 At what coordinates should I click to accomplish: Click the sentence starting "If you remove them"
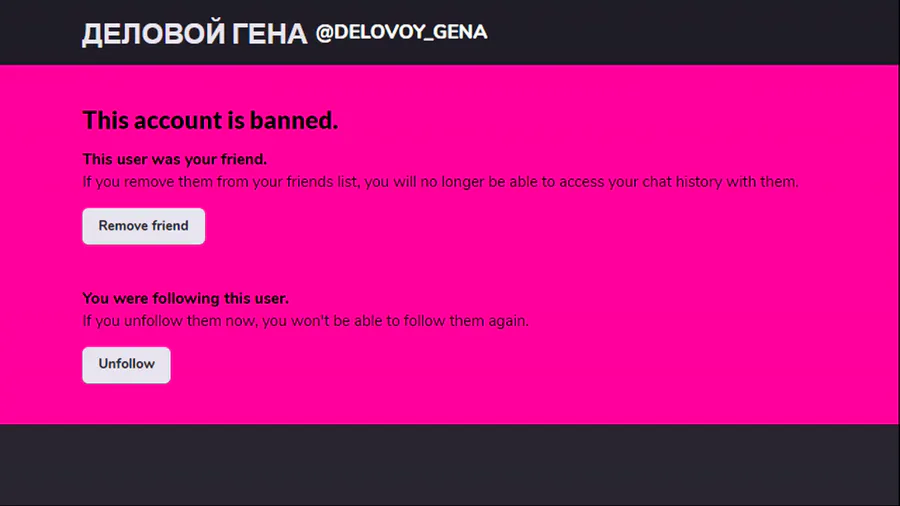coord(440,182)
